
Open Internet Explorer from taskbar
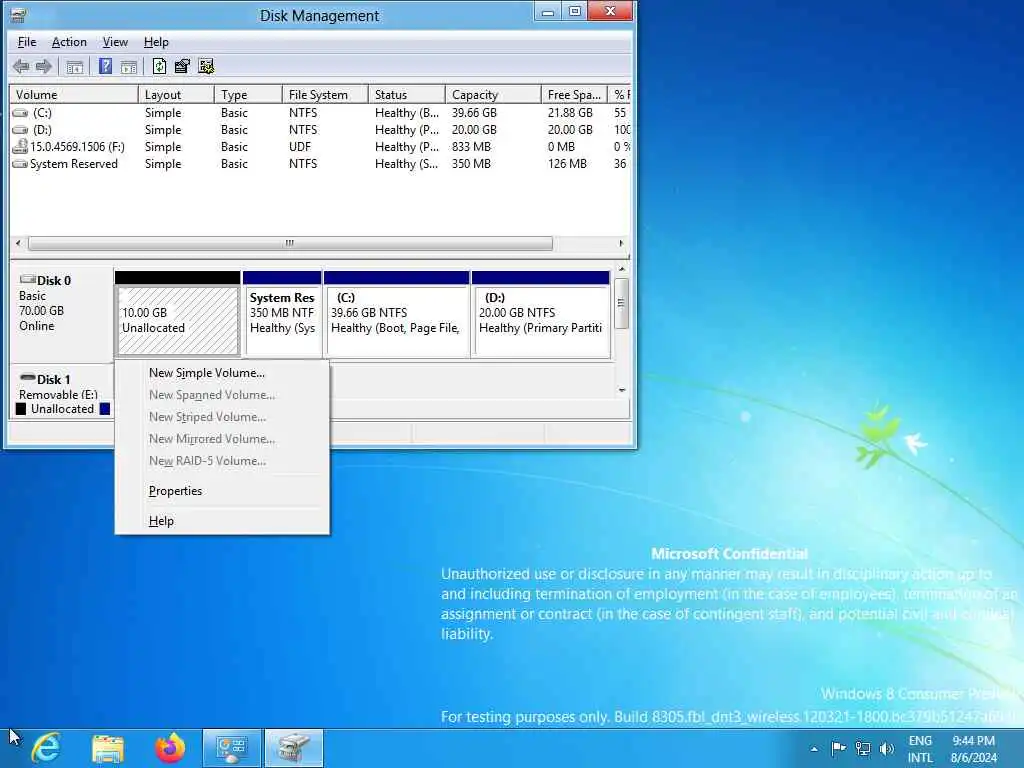[46, 748]
